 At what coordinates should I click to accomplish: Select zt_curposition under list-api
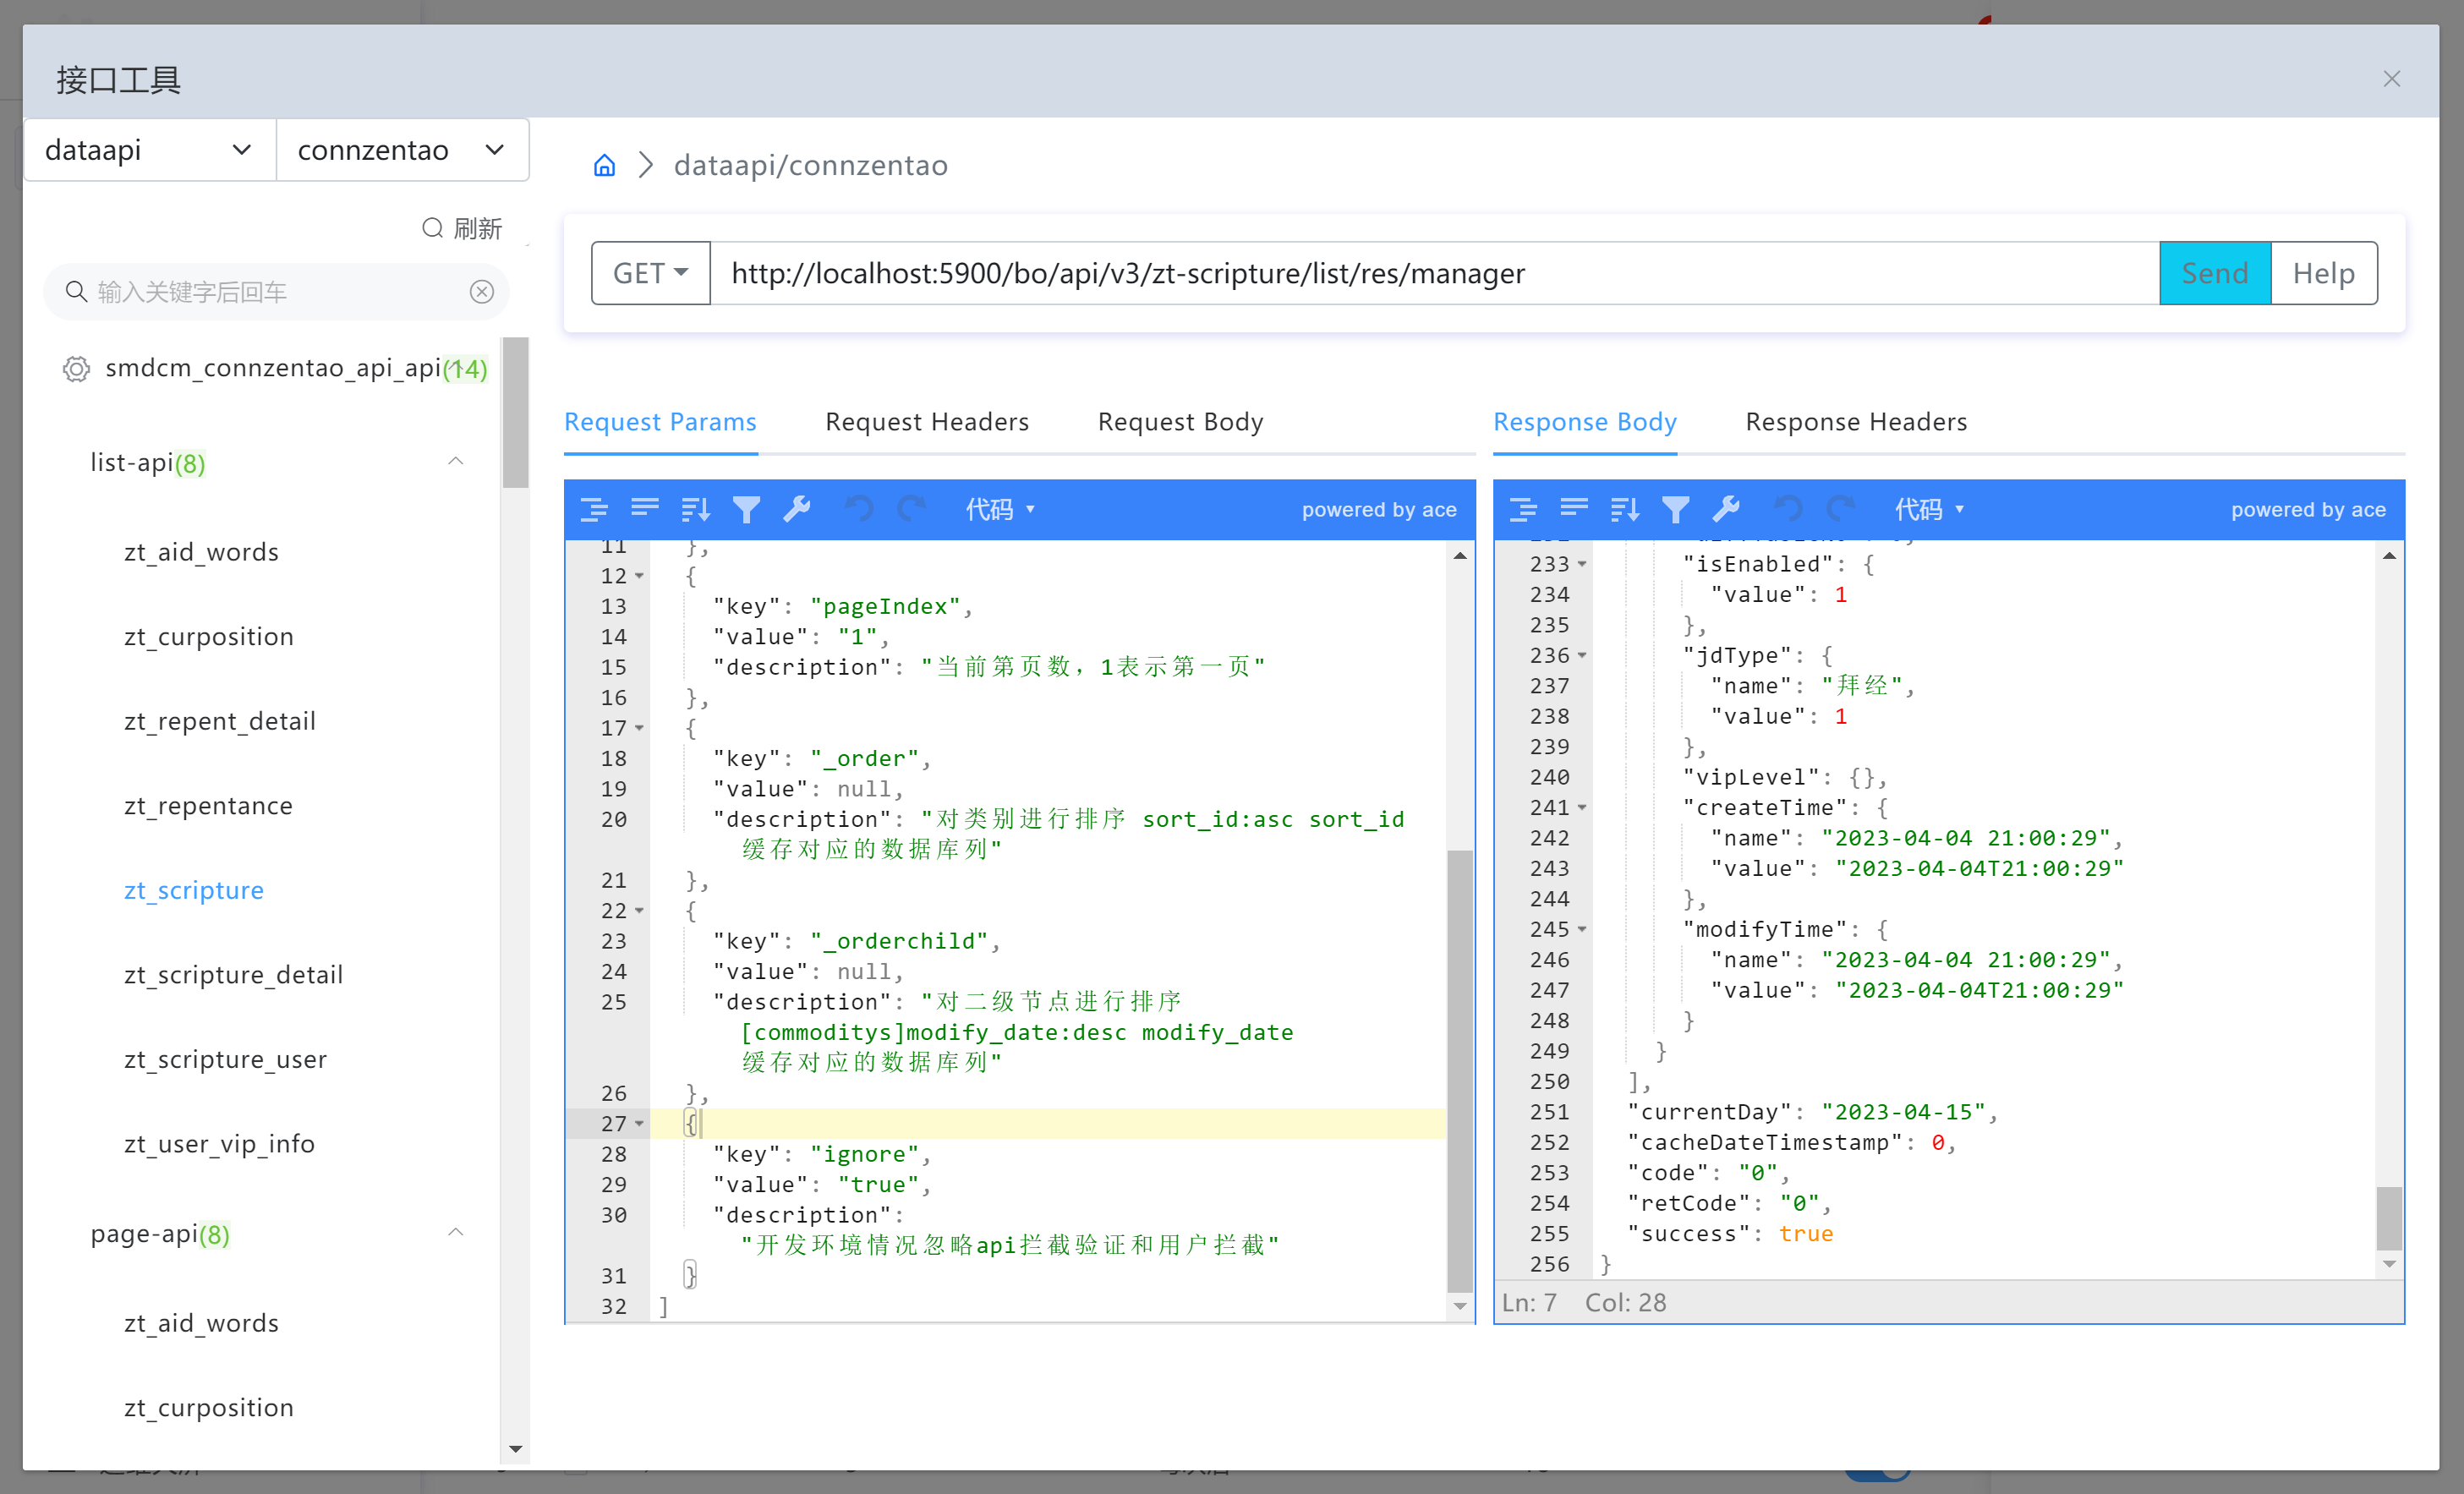click(x=208, y=637)
